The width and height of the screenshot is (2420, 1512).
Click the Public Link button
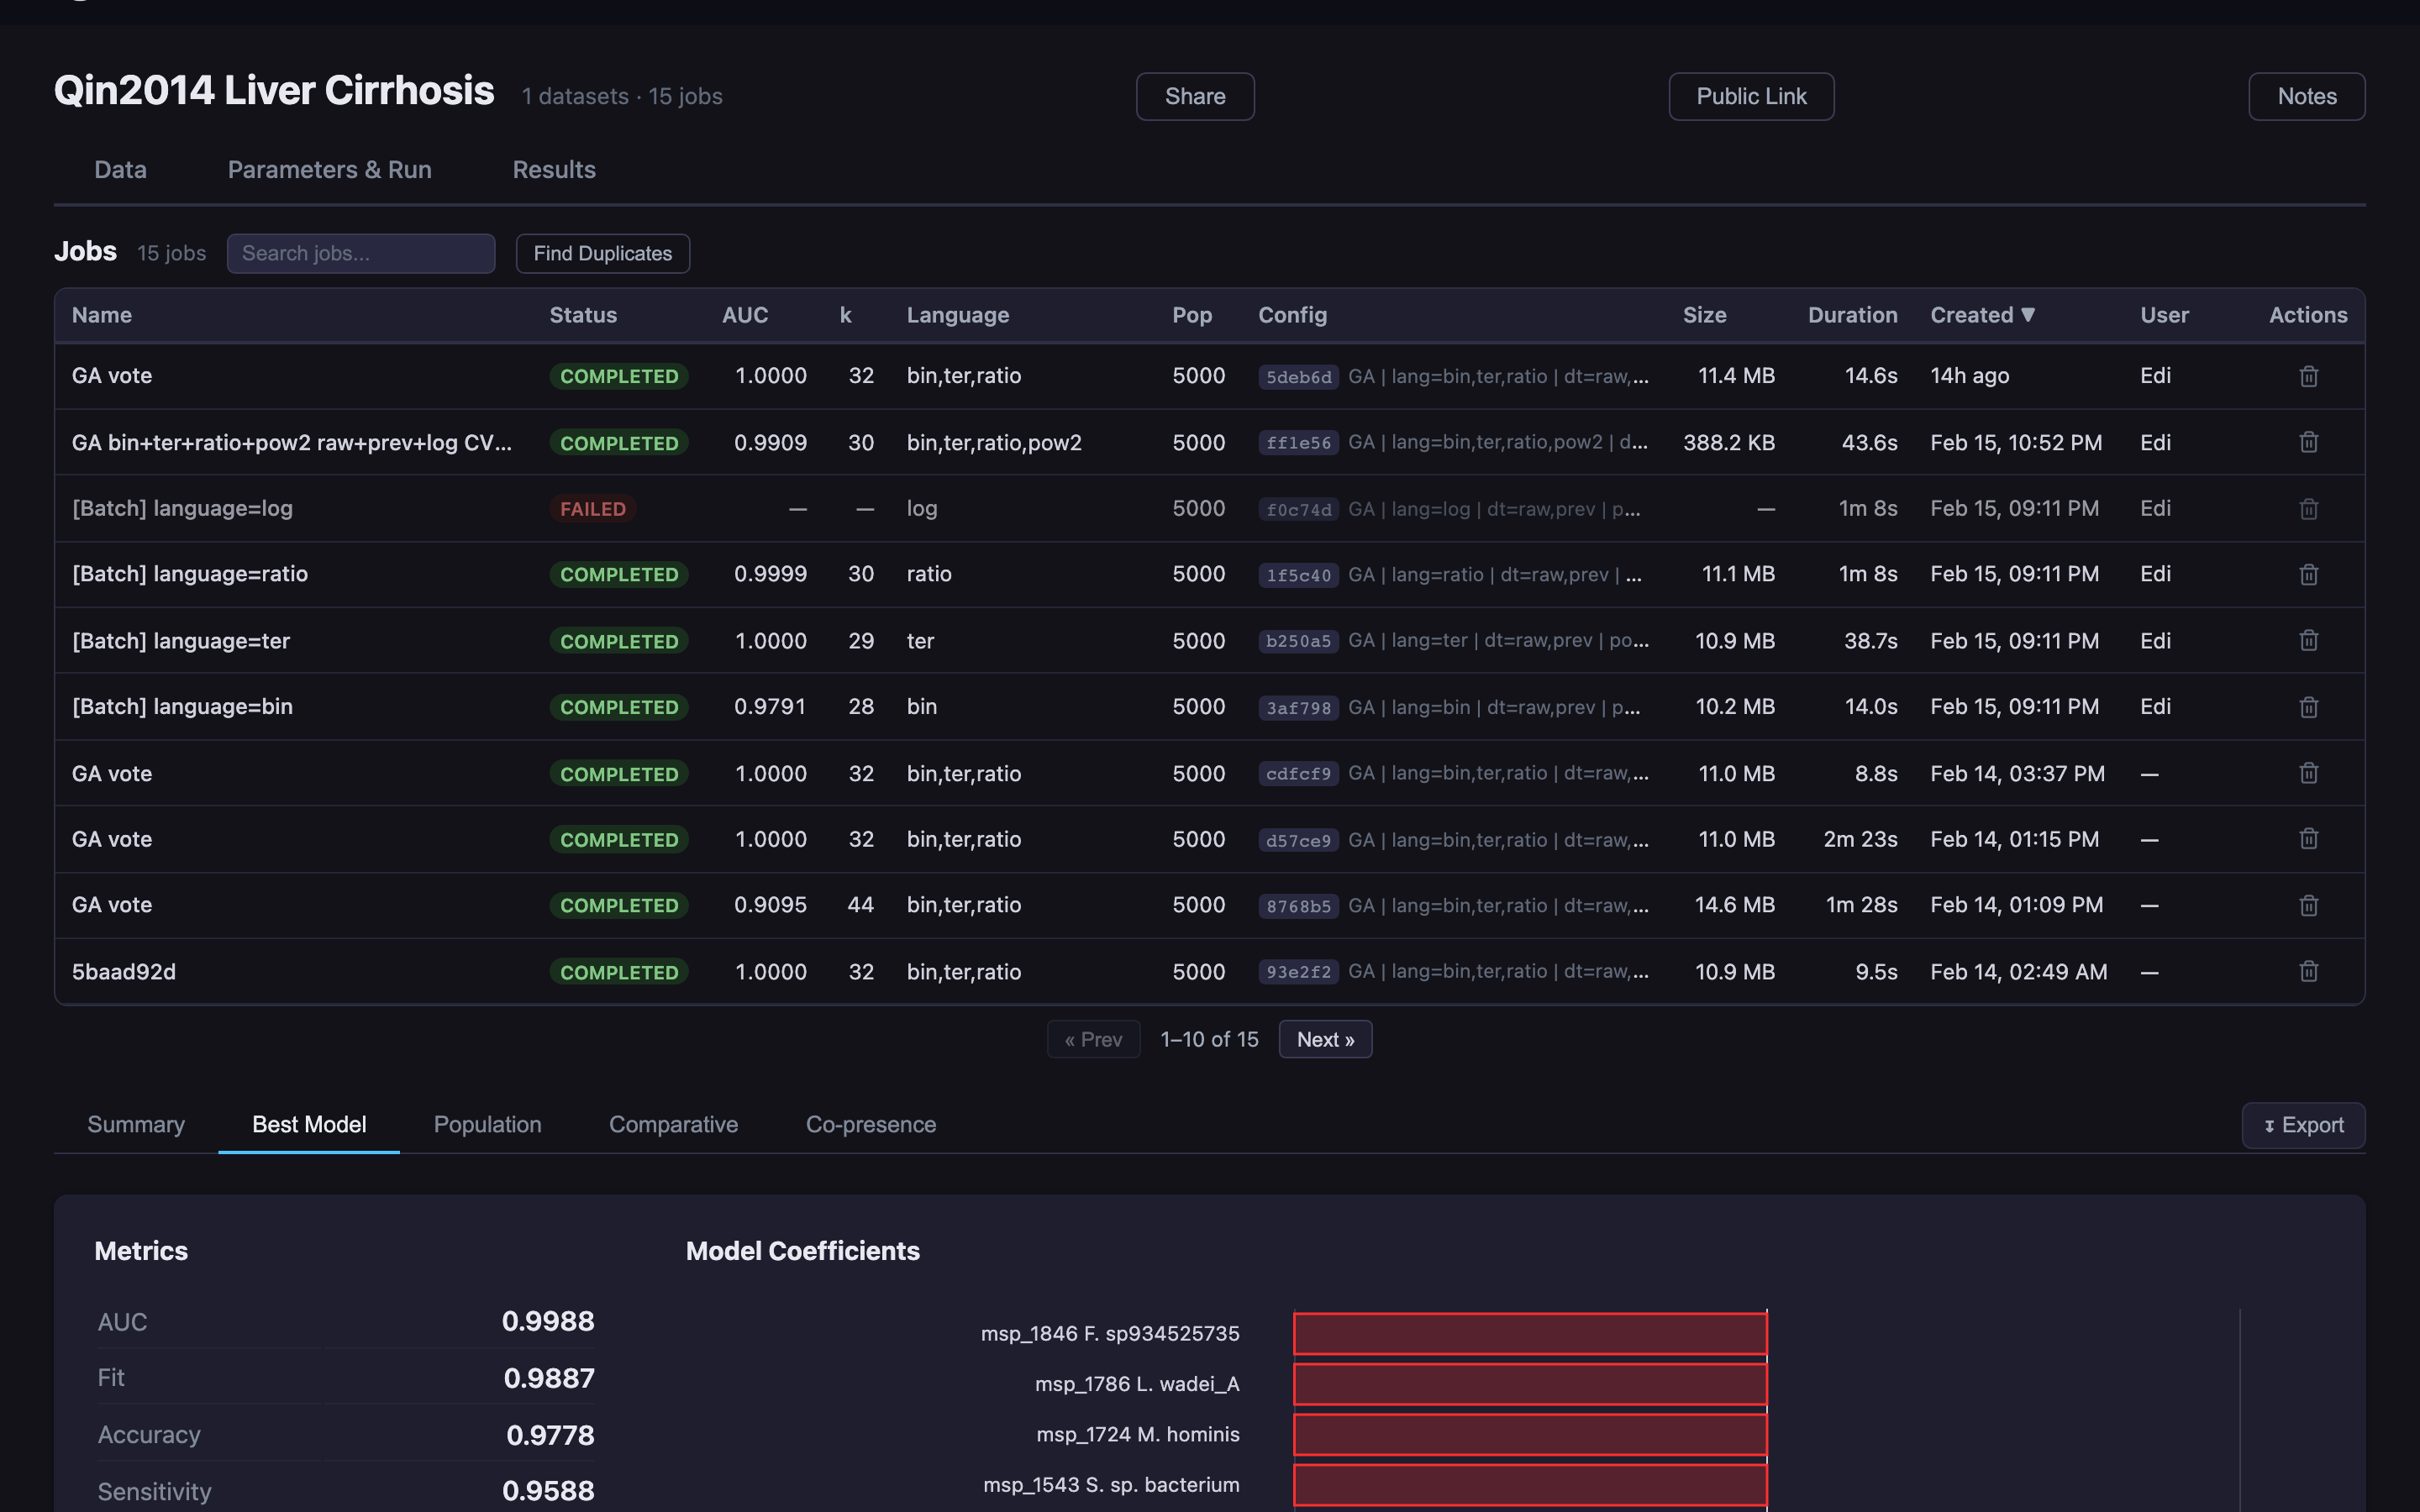(1750, 97)
